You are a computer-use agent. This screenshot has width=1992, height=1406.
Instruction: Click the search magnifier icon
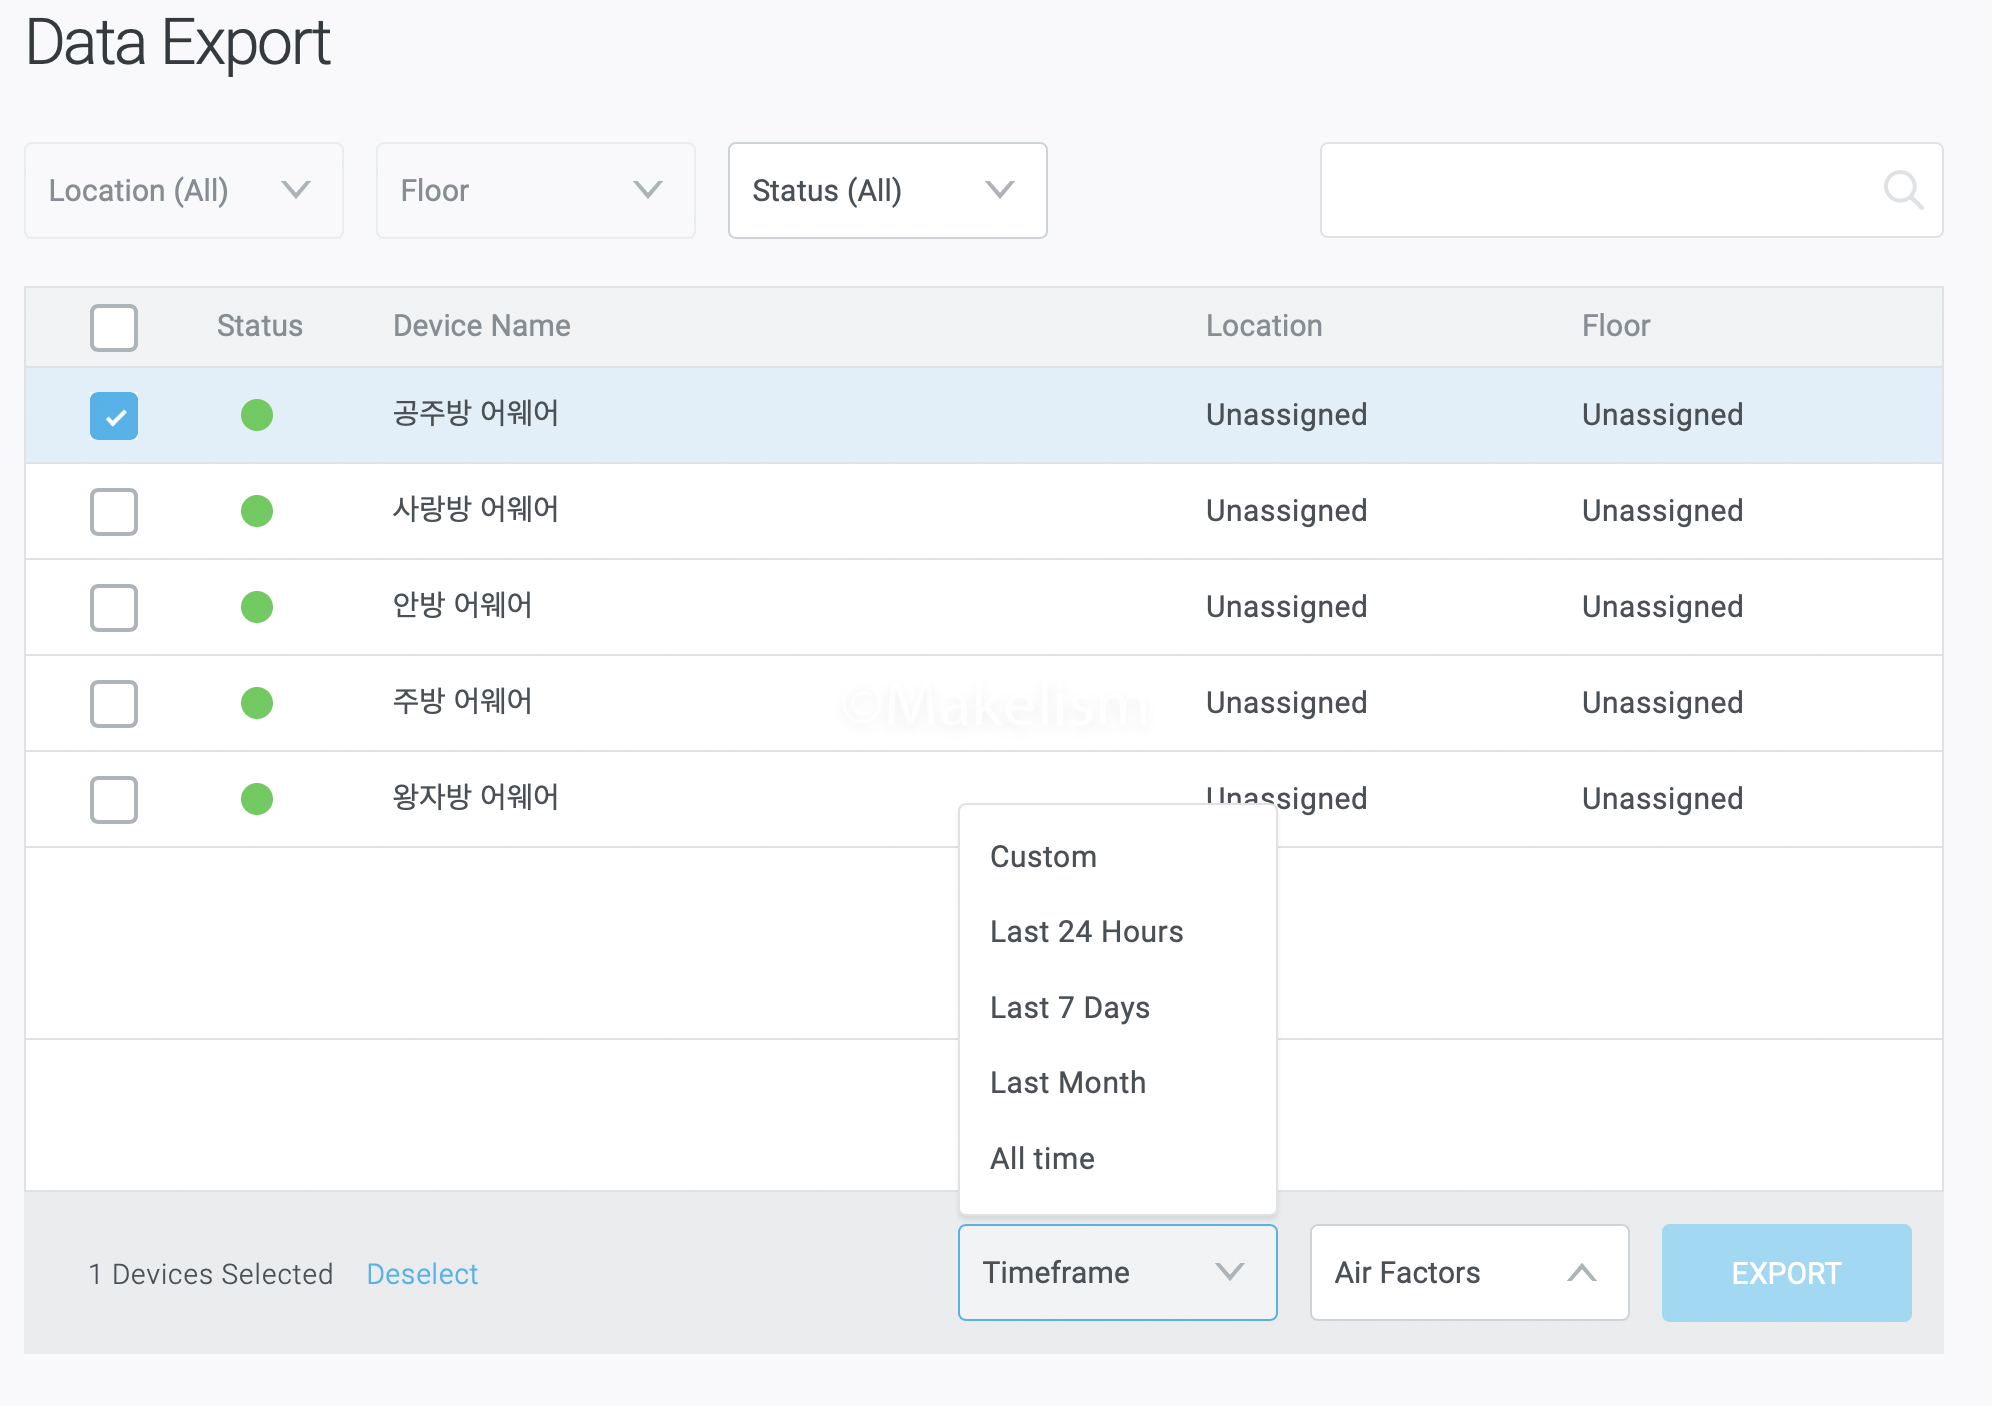1902,190
